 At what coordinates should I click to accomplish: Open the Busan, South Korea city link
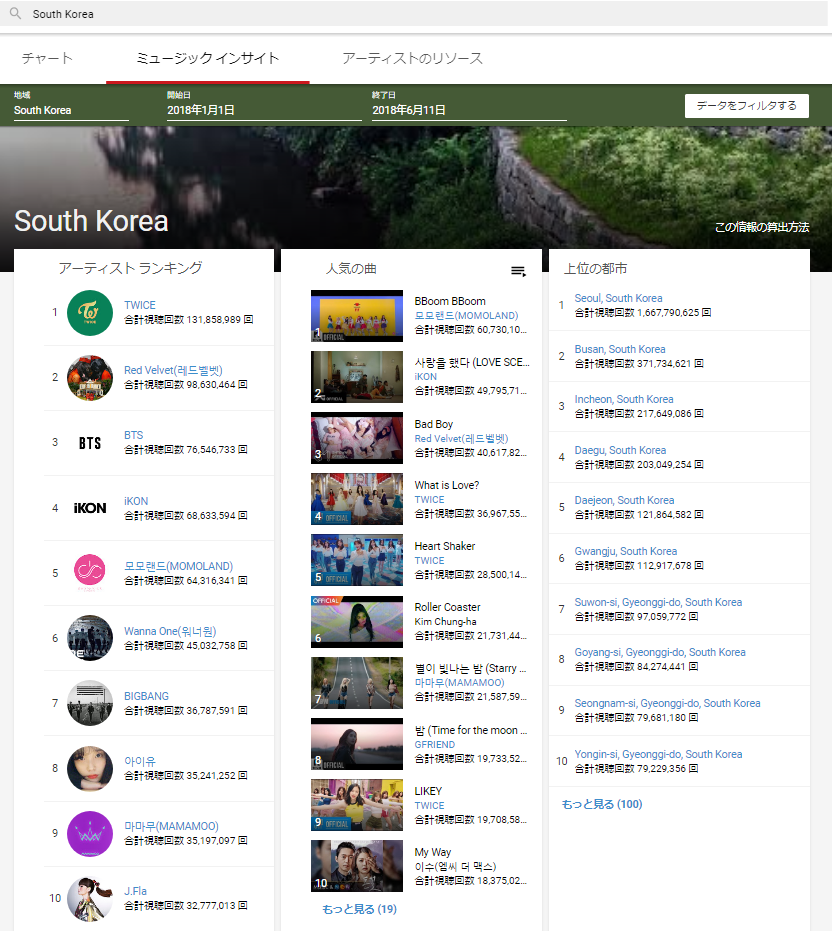(x=620, y=349)
